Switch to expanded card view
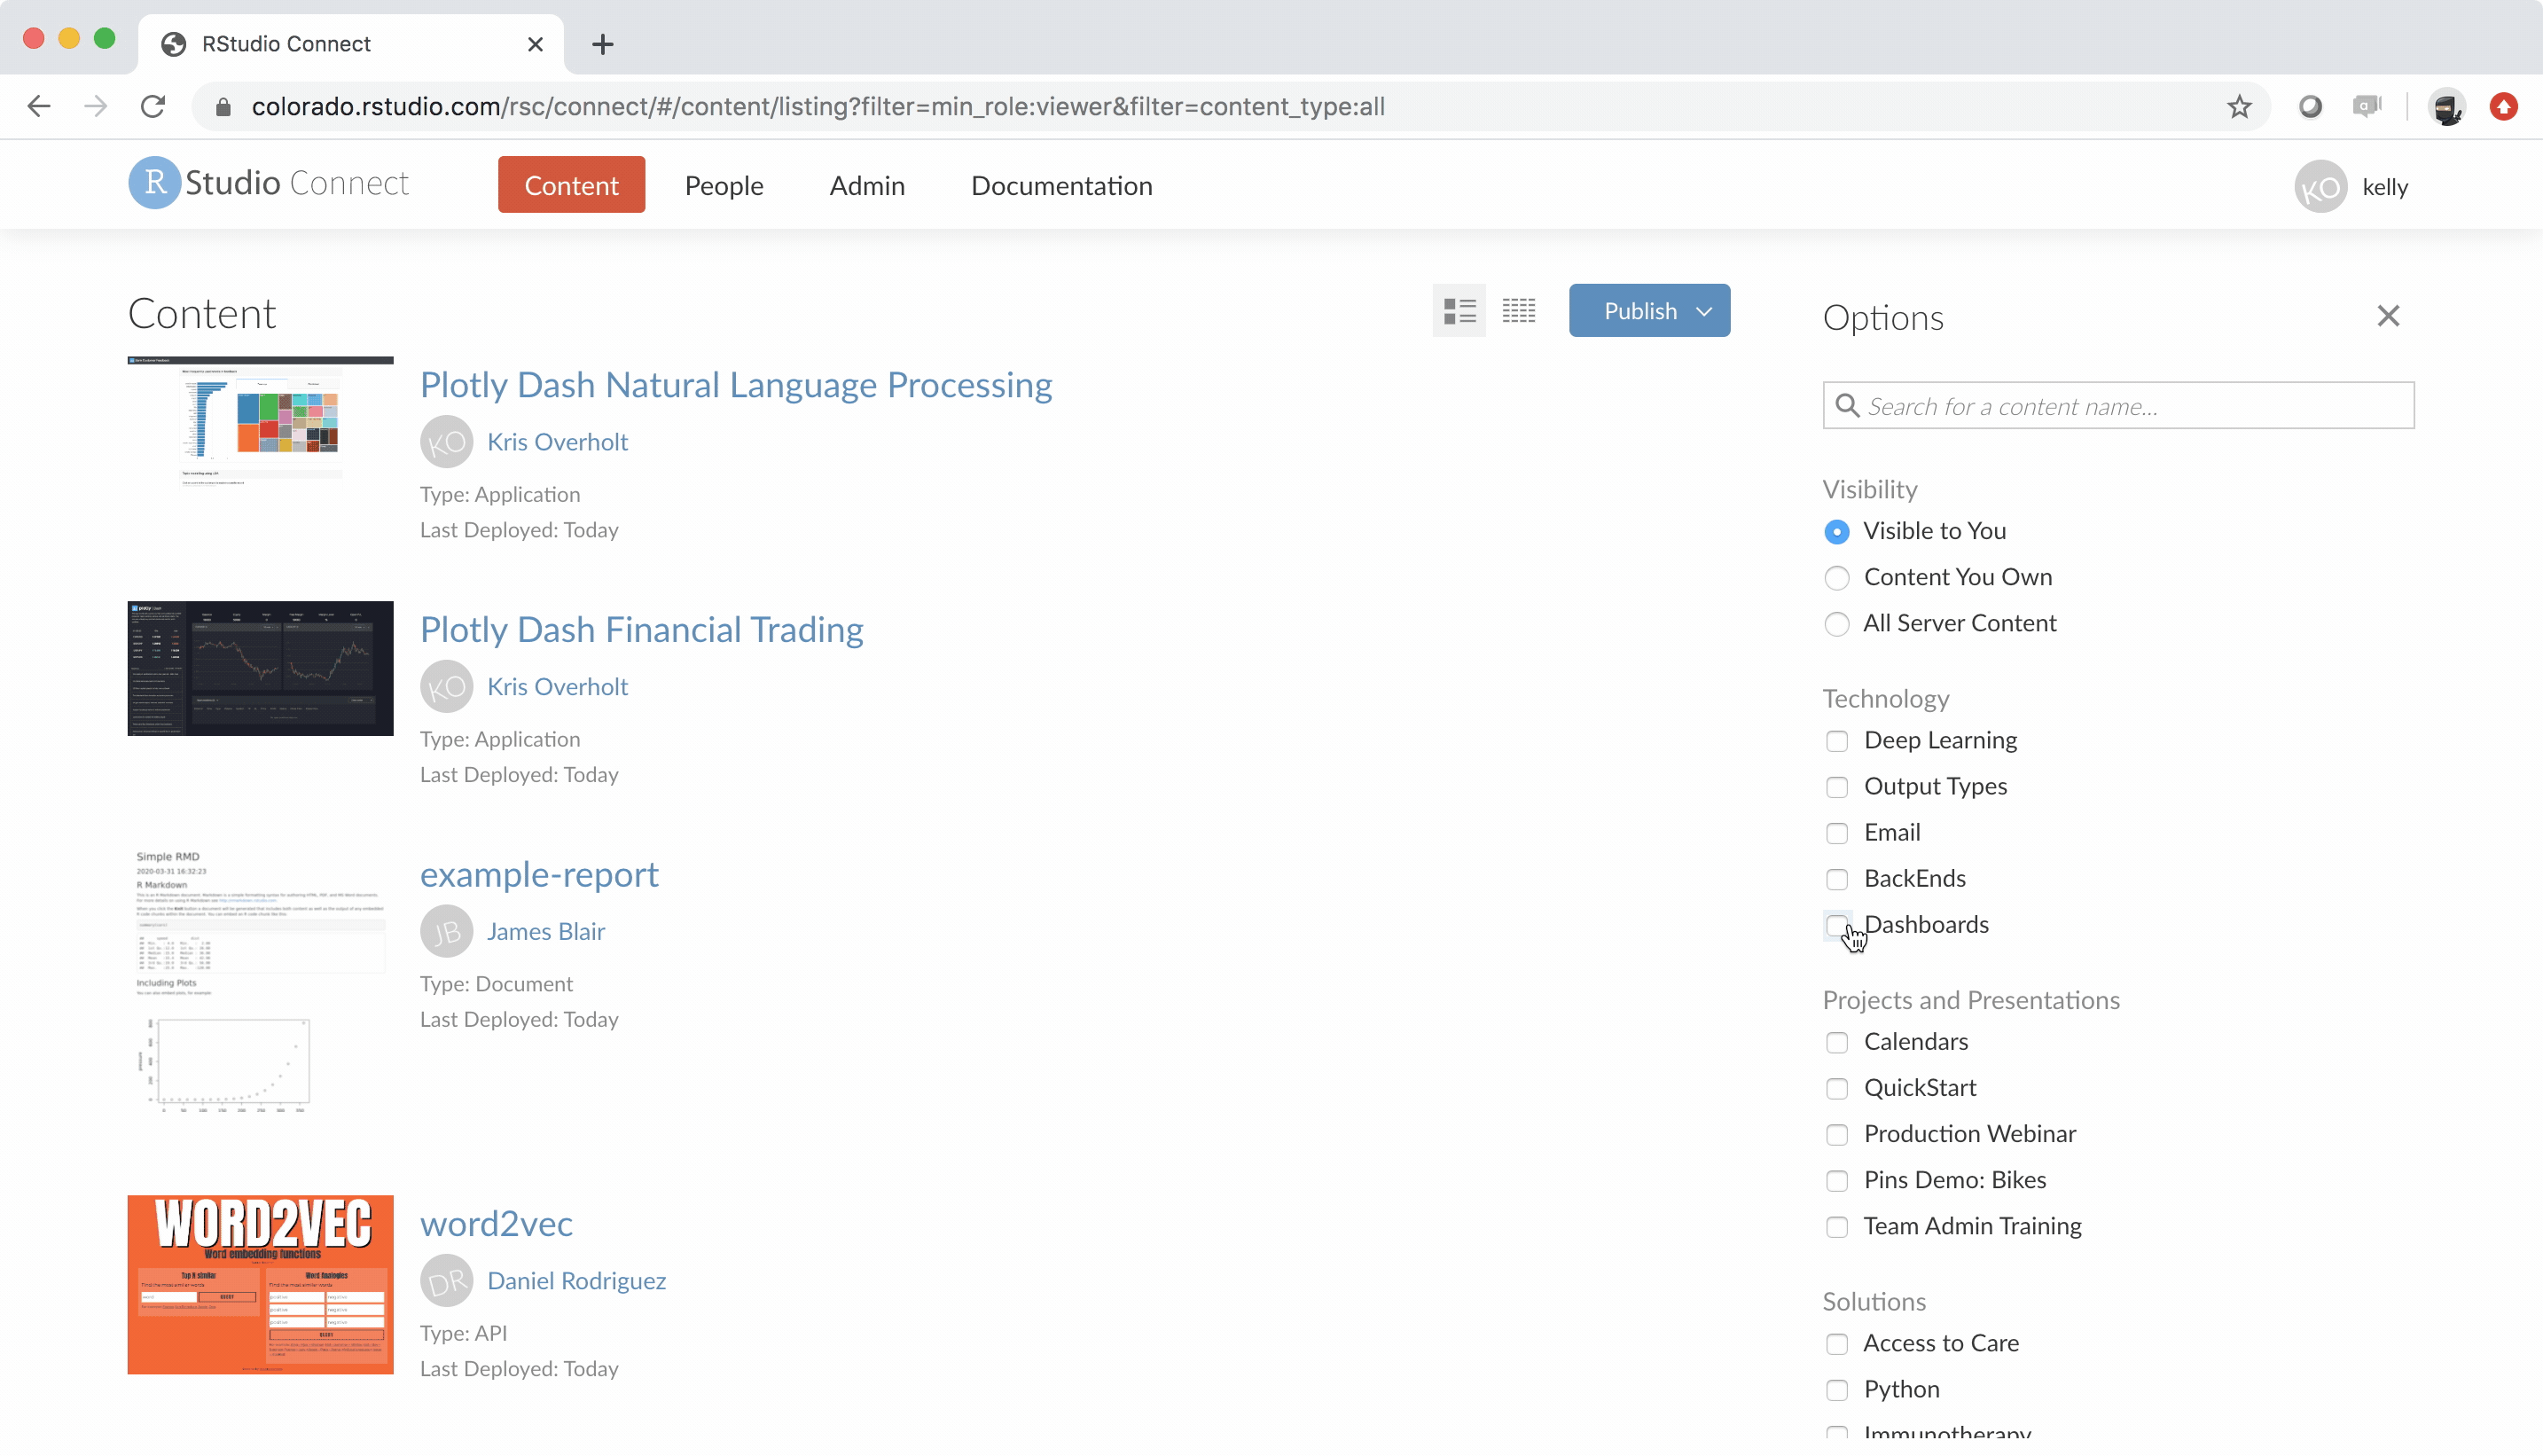 coord(1459,311)
